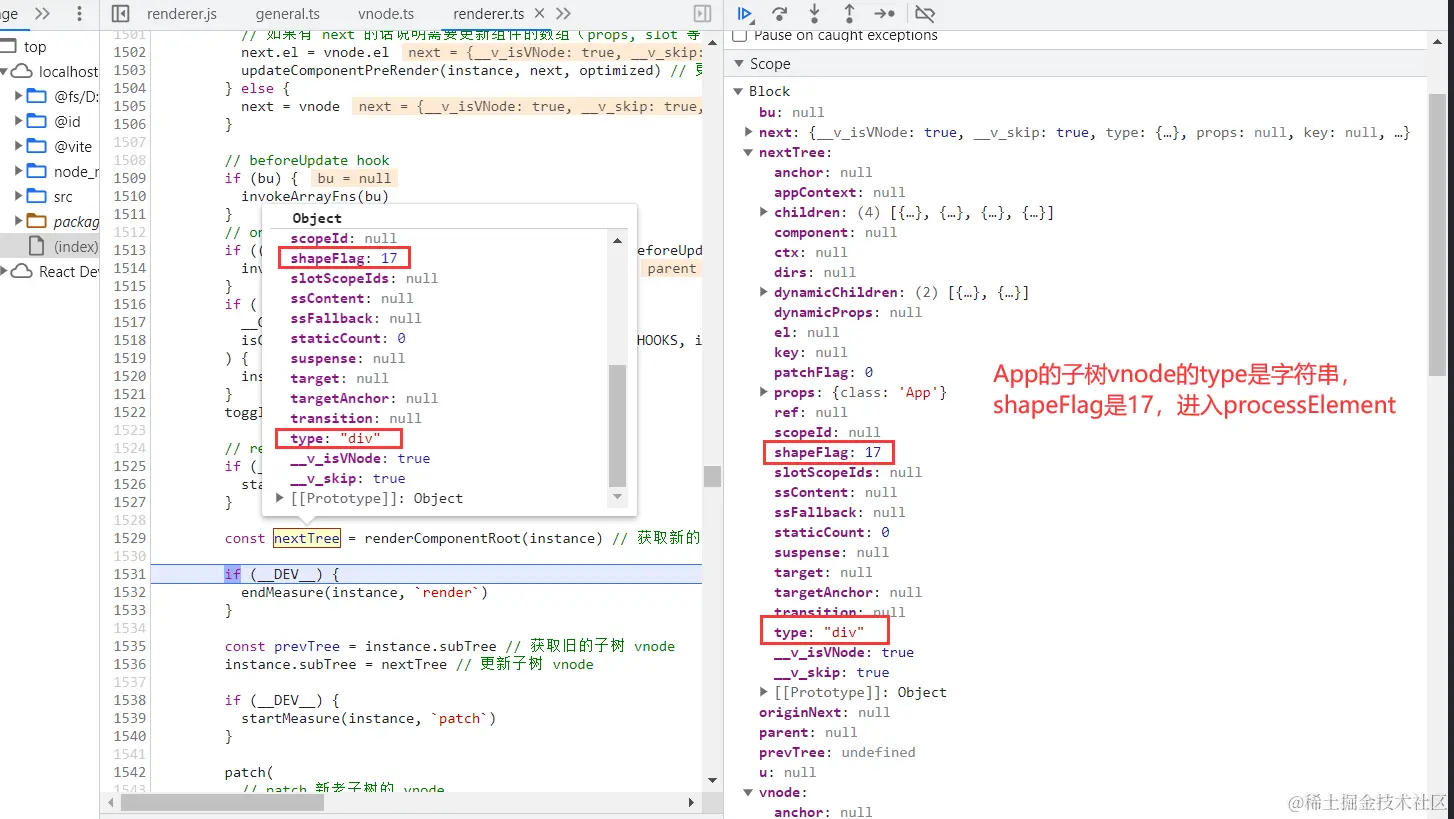Resume script execution in debugger toolbar
Screen dimensions: 1454x819
coord(745,14)
